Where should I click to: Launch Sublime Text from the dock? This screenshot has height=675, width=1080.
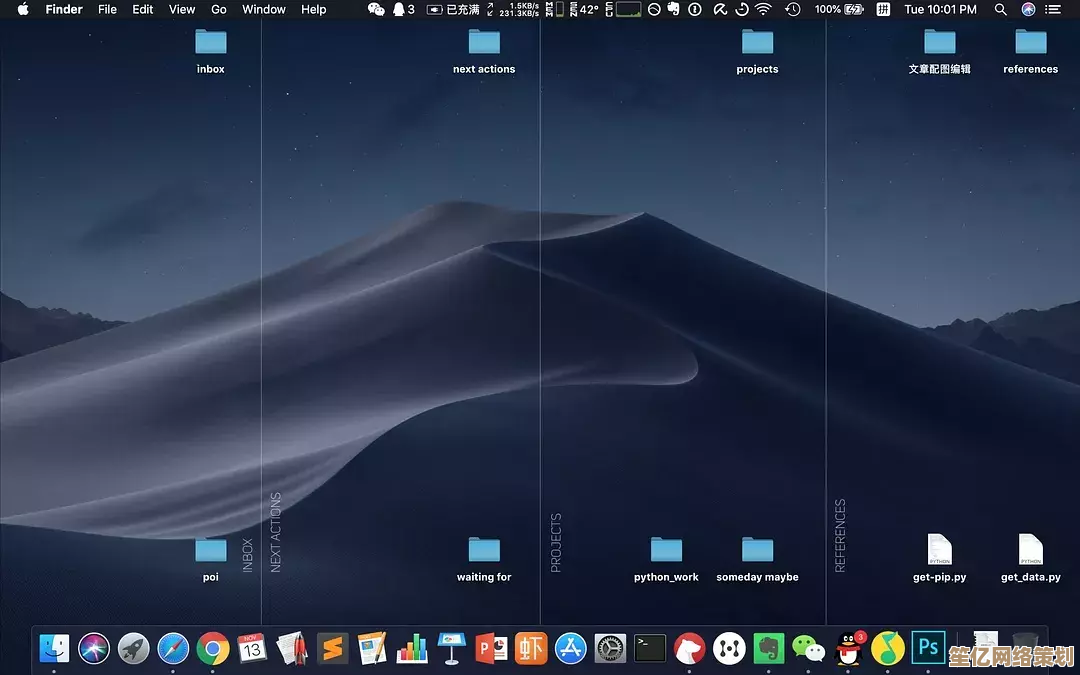pos(332,649)
